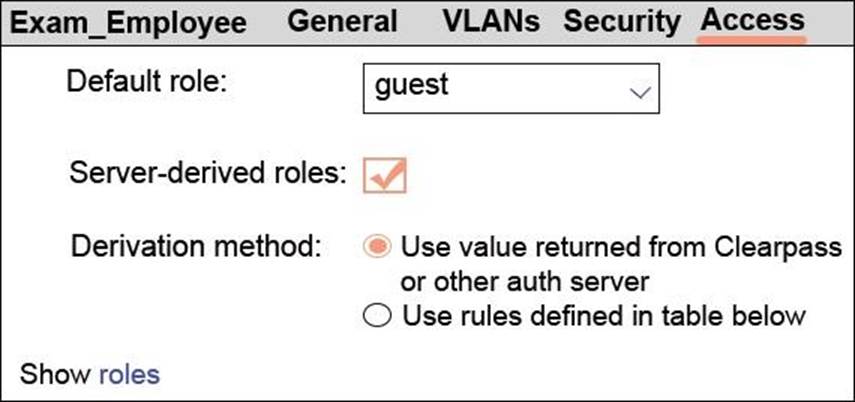Click "or other auth server" text line
Viewport: 855px width, 402px height.
pos(514,281)
